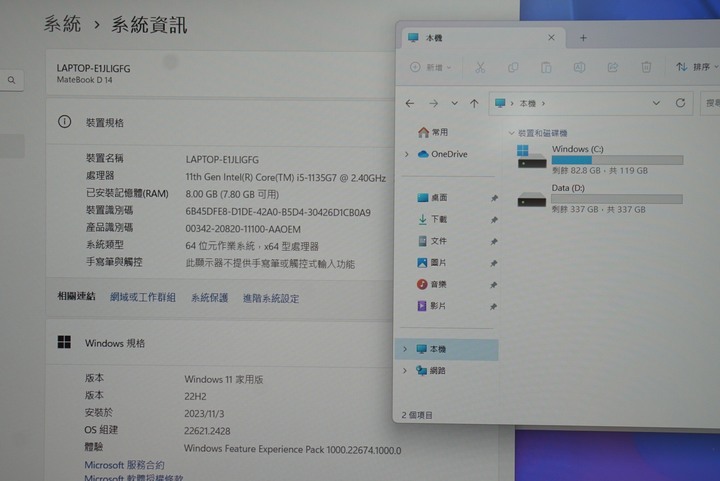Click the 本機 address bar path field

pos(591,103)
